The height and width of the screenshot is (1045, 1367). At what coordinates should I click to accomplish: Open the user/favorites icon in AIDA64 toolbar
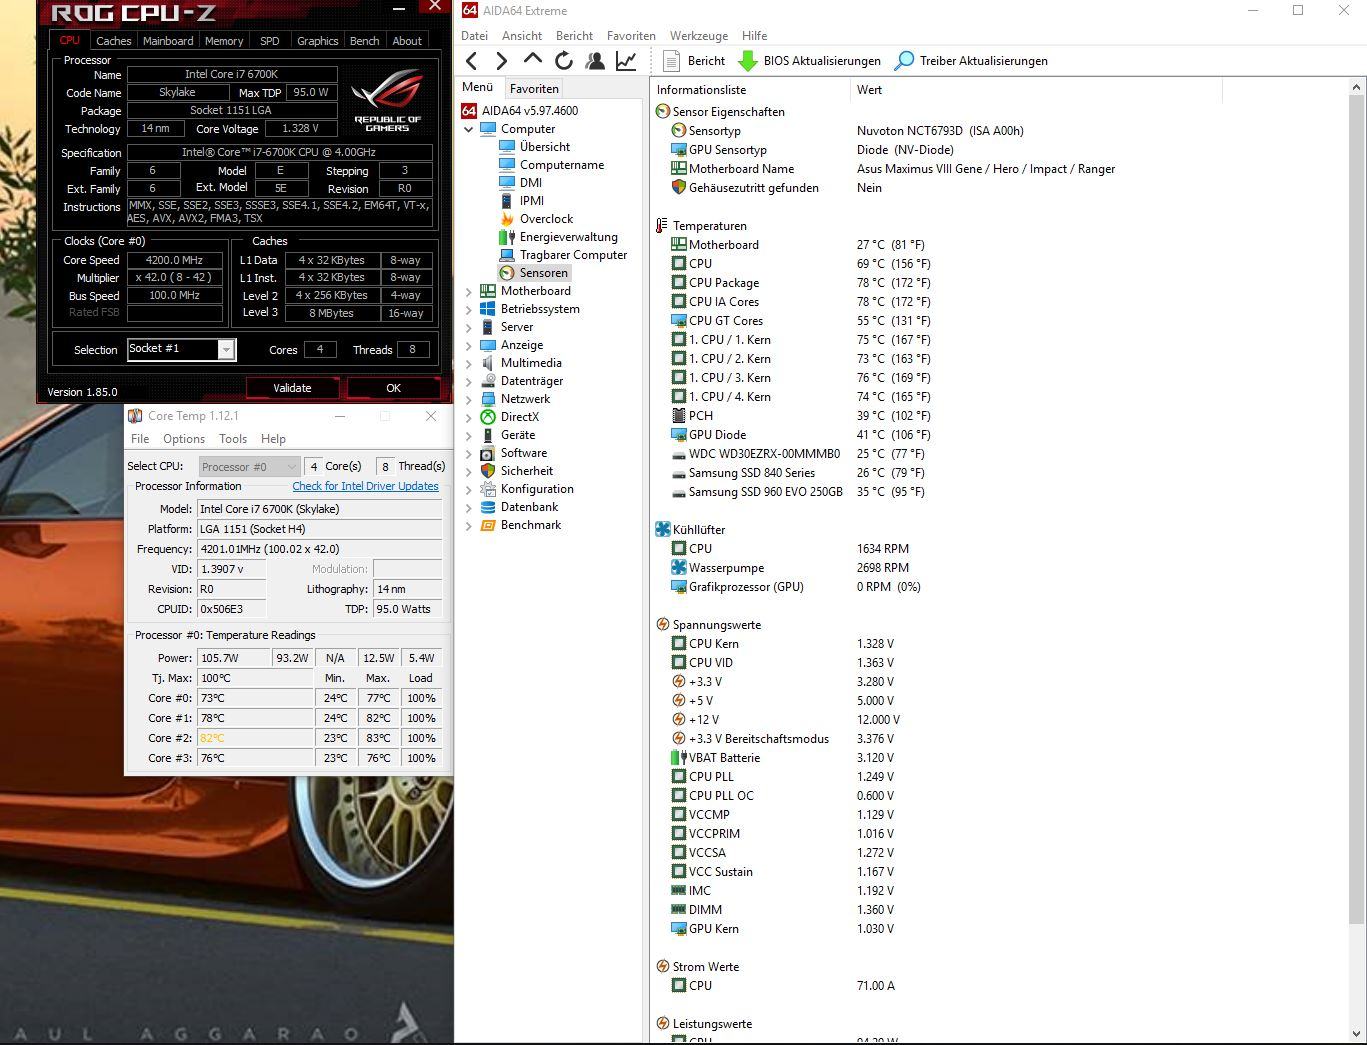tap(595, 61)
